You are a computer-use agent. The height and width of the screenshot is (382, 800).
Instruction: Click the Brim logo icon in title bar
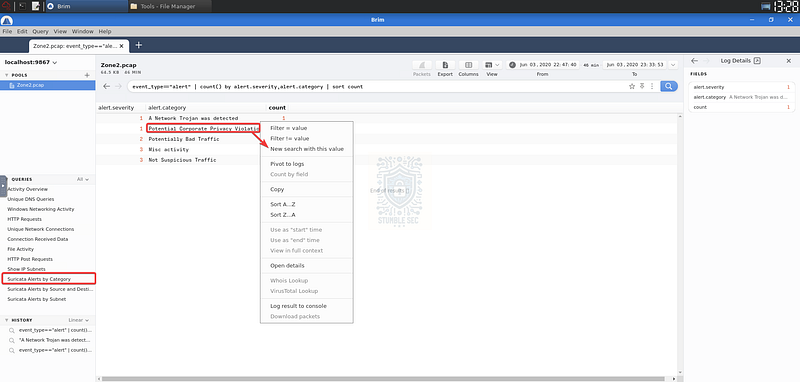pyautogui.click(x=6, y=20)
